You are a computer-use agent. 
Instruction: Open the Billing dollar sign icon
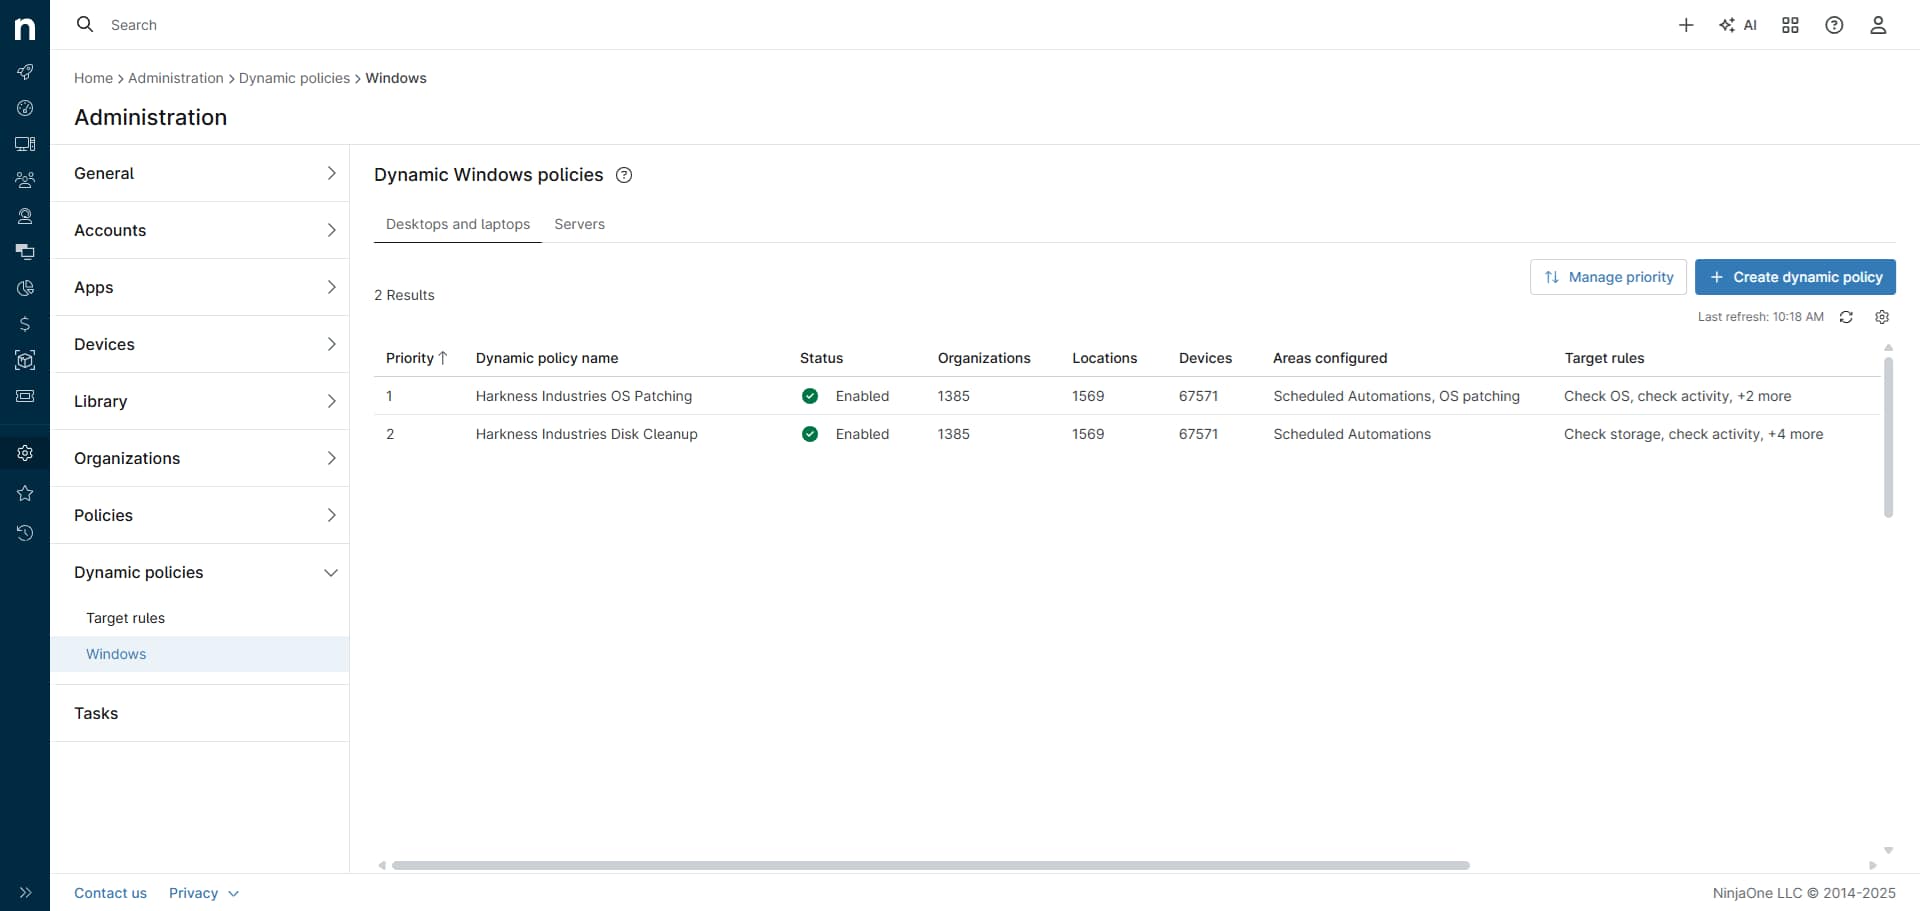pos(24,324)
